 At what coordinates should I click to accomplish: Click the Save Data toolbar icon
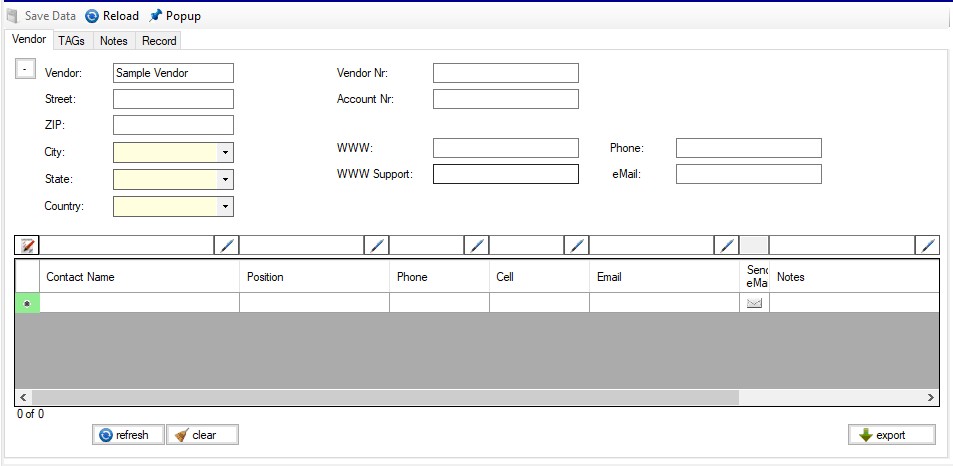coord(12,16)
